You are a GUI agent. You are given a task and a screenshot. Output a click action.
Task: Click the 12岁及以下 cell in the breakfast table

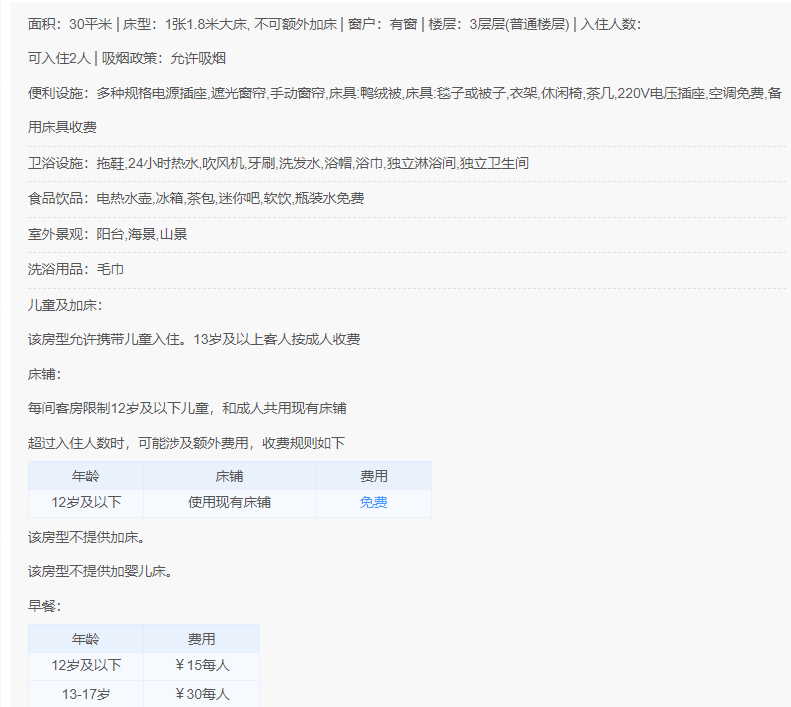point(86,666)
